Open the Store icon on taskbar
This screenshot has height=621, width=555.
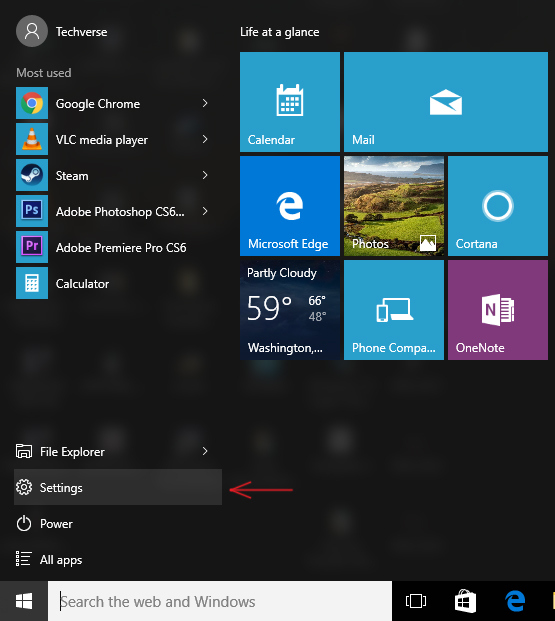point(465,601)
